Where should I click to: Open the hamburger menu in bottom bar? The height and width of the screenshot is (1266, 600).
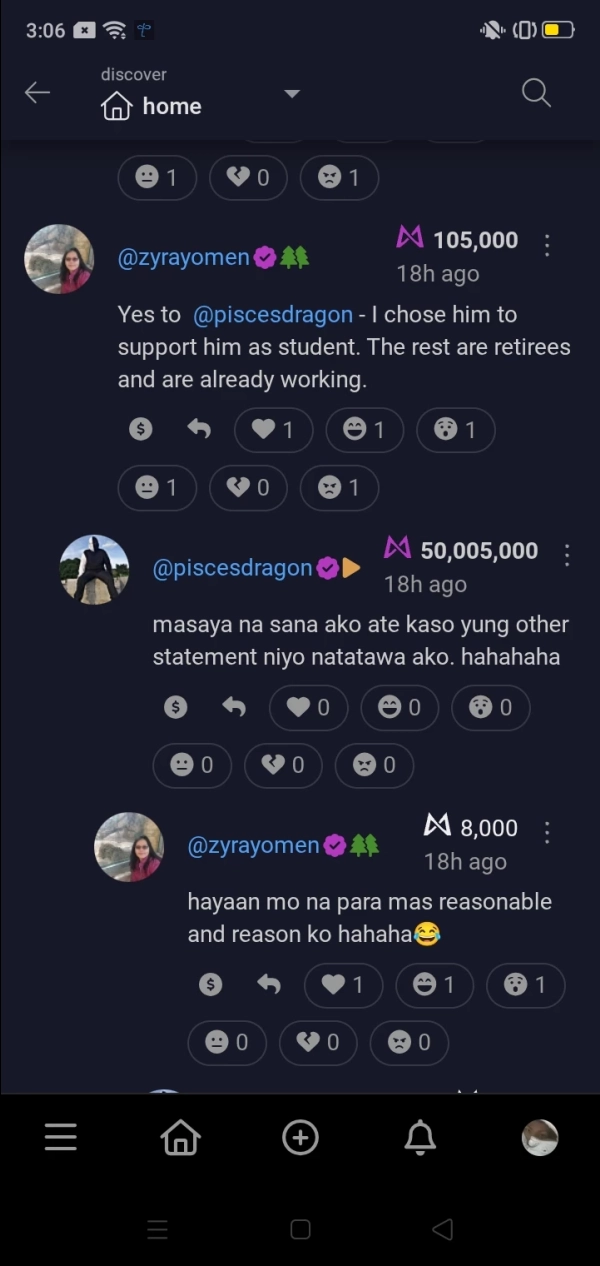60,1137
